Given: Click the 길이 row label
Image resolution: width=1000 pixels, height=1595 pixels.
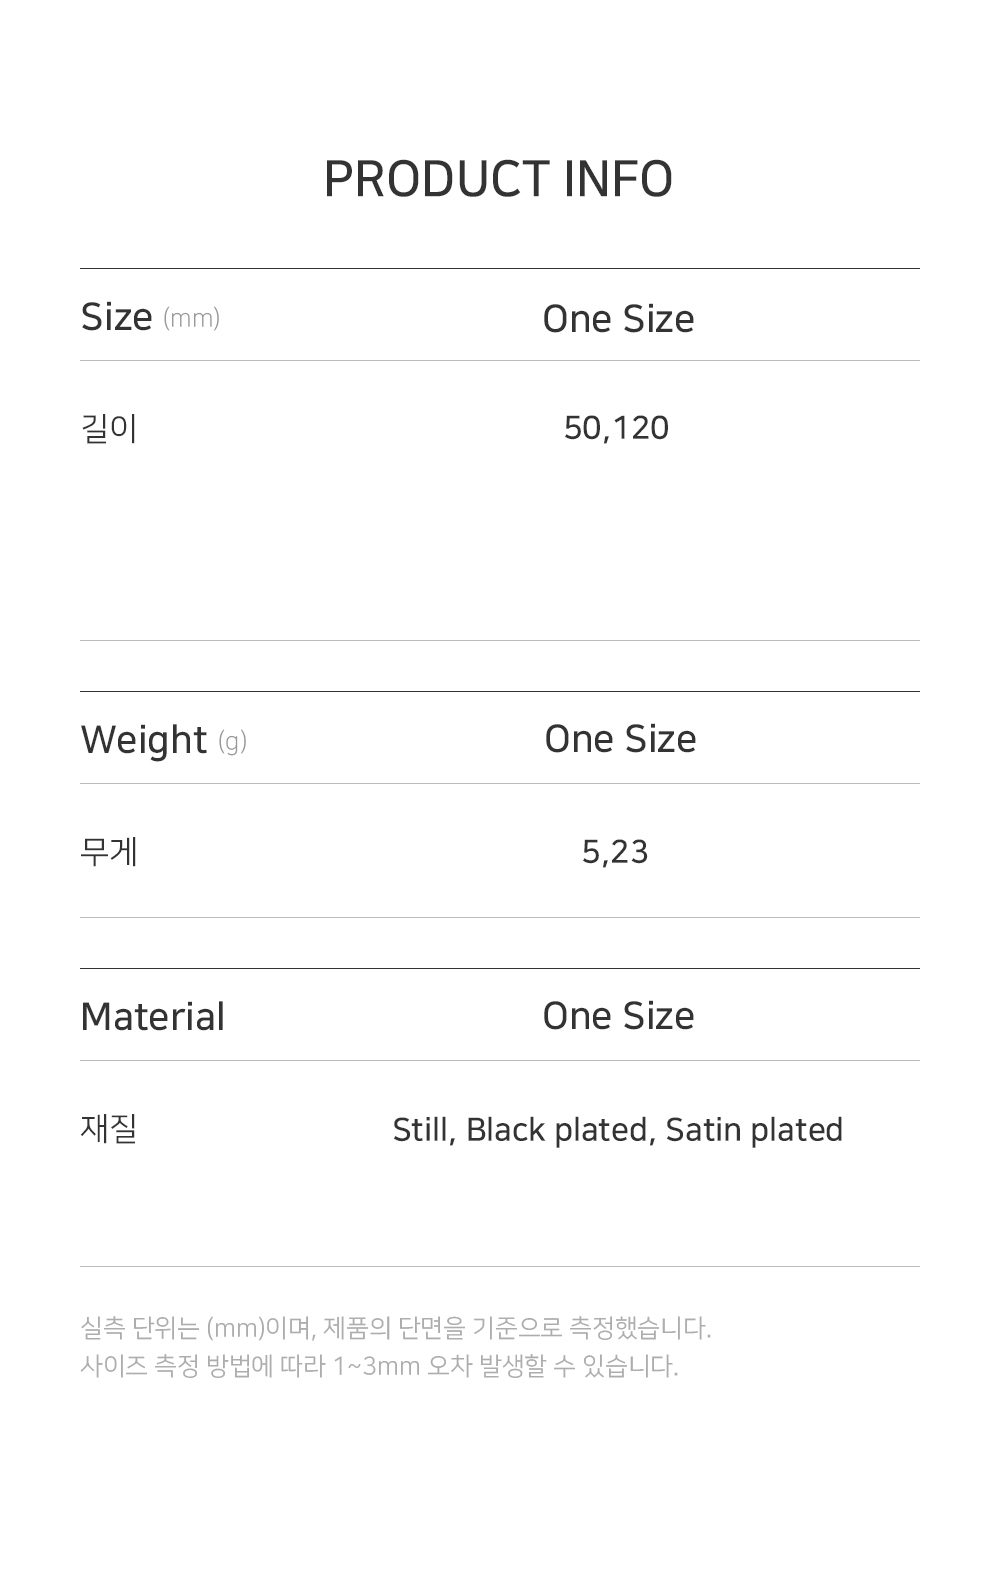Looking at the screenshot, I should (108, 428).
